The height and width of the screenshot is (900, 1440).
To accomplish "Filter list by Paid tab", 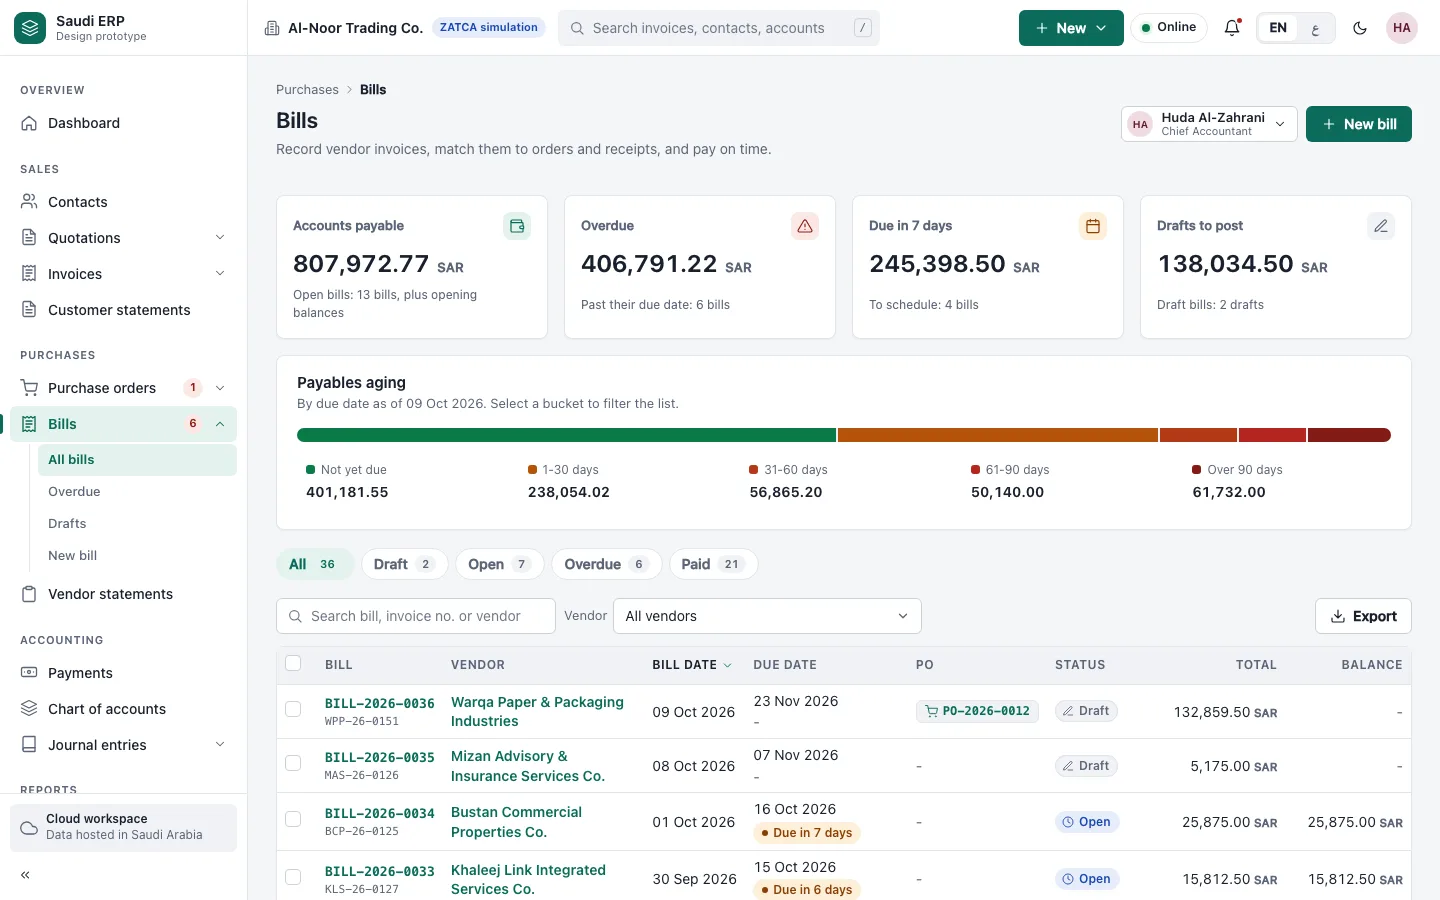I will click(x=713, y=564).
